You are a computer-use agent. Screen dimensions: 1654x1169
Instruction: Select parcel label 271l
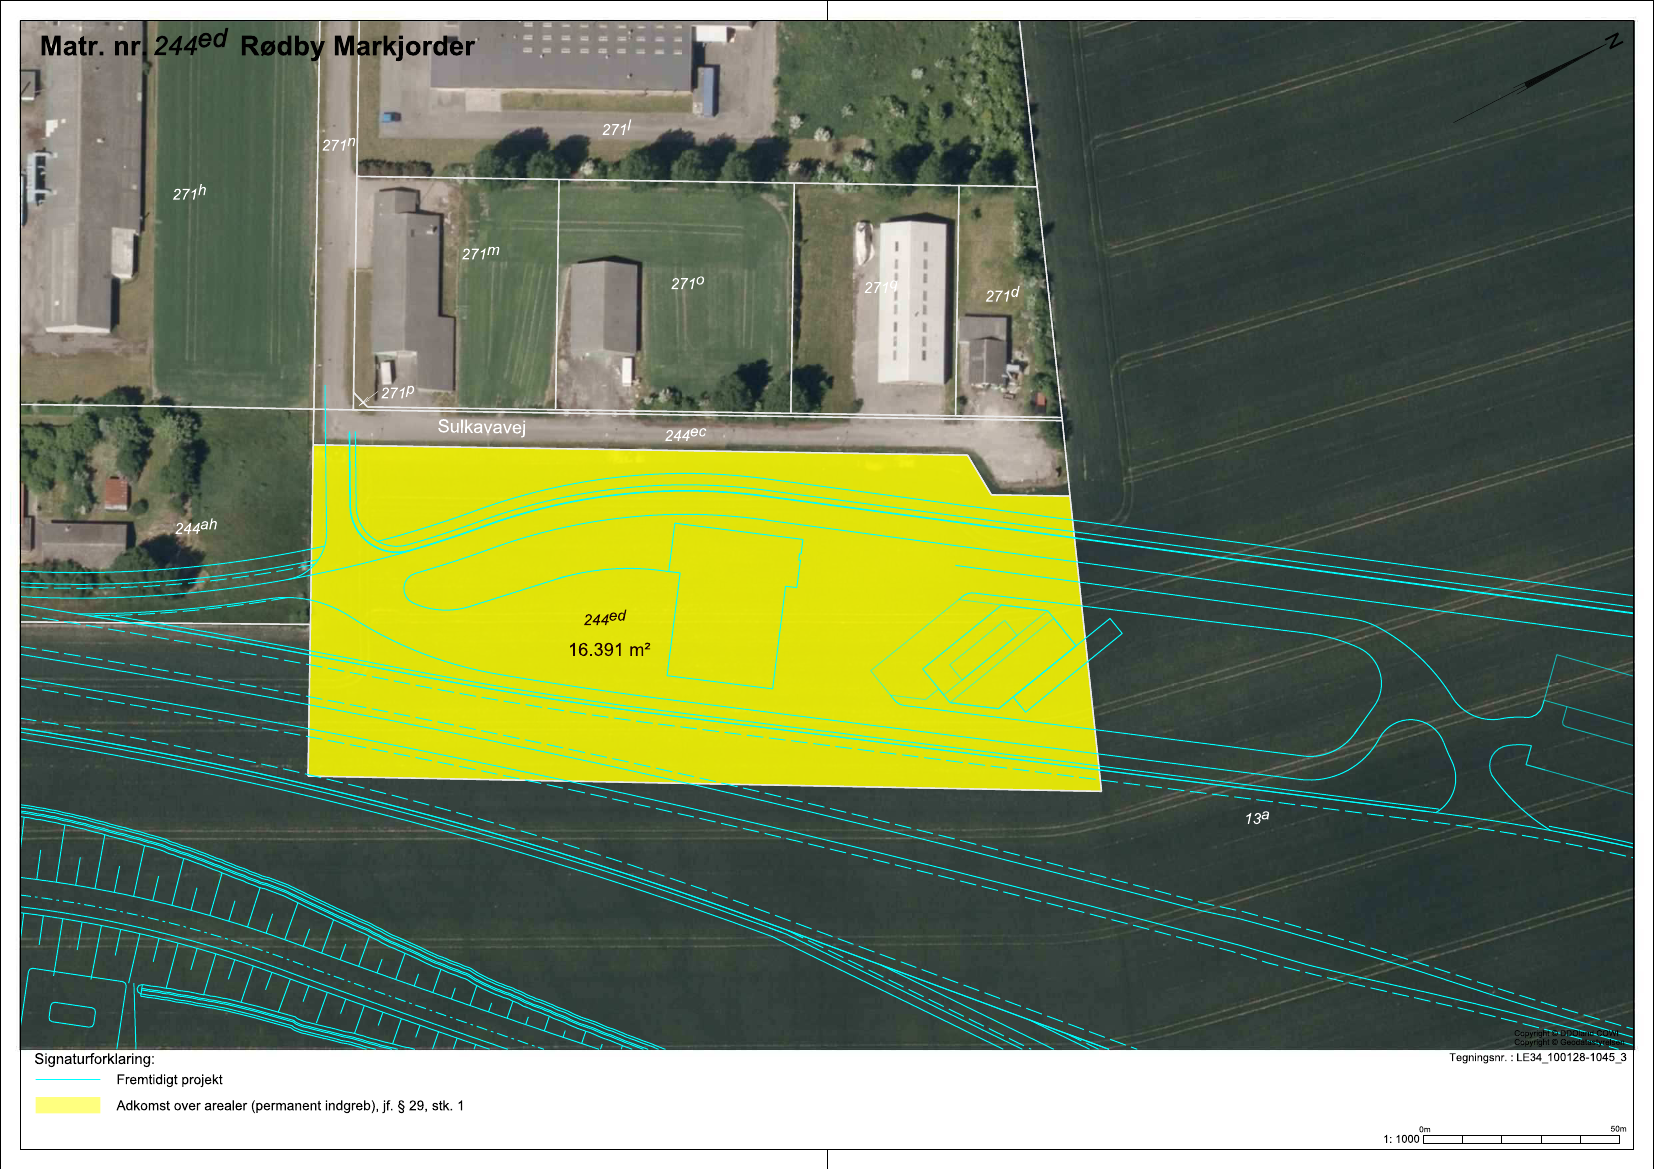point(616,129)
